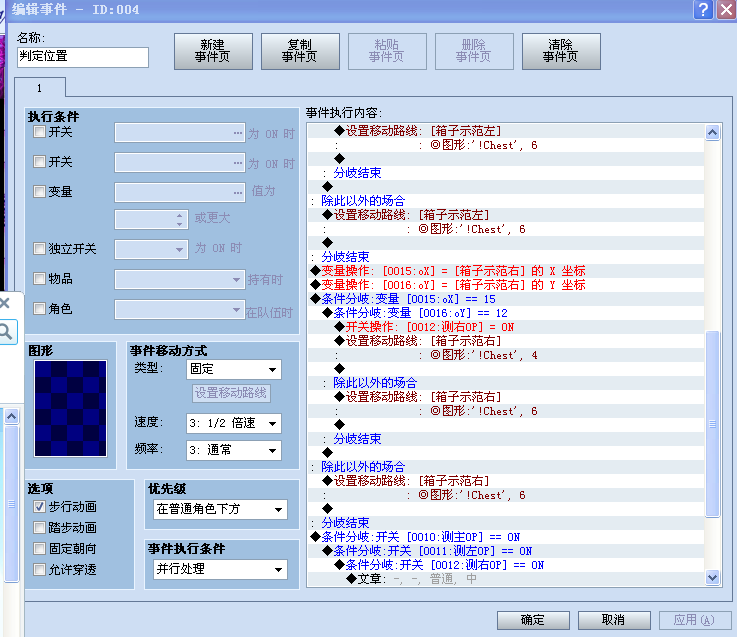Open the 角色 selection dropdown

180,310
